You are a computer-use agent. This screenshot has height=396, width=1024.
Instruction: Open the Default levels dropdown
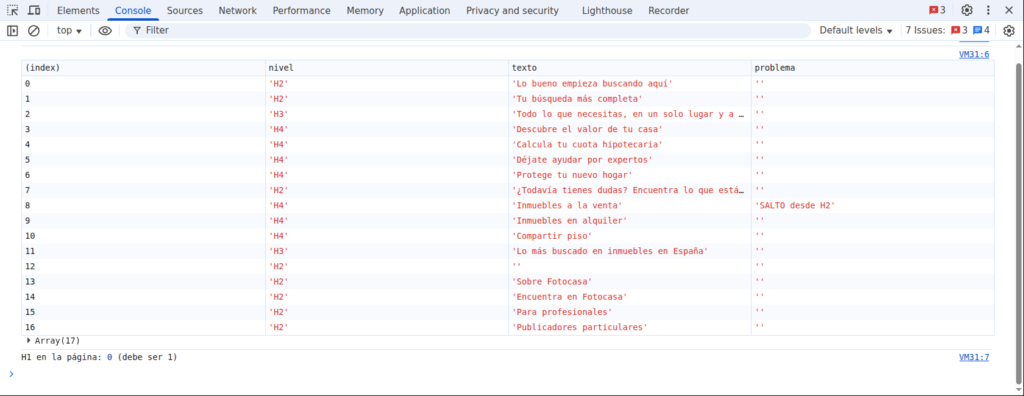(856, 30)
